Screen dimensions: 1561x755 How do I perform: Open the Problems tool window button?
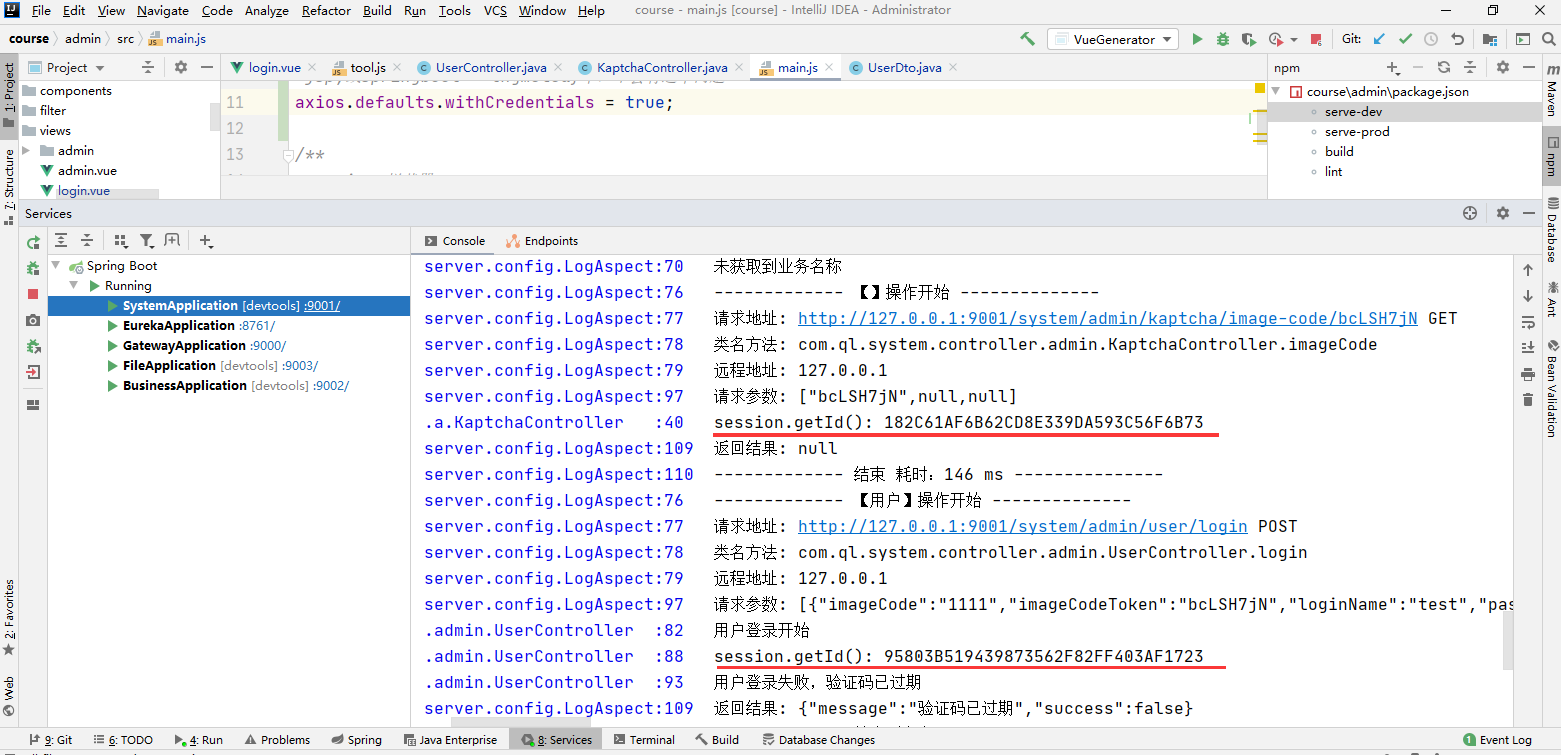(277, 740)
